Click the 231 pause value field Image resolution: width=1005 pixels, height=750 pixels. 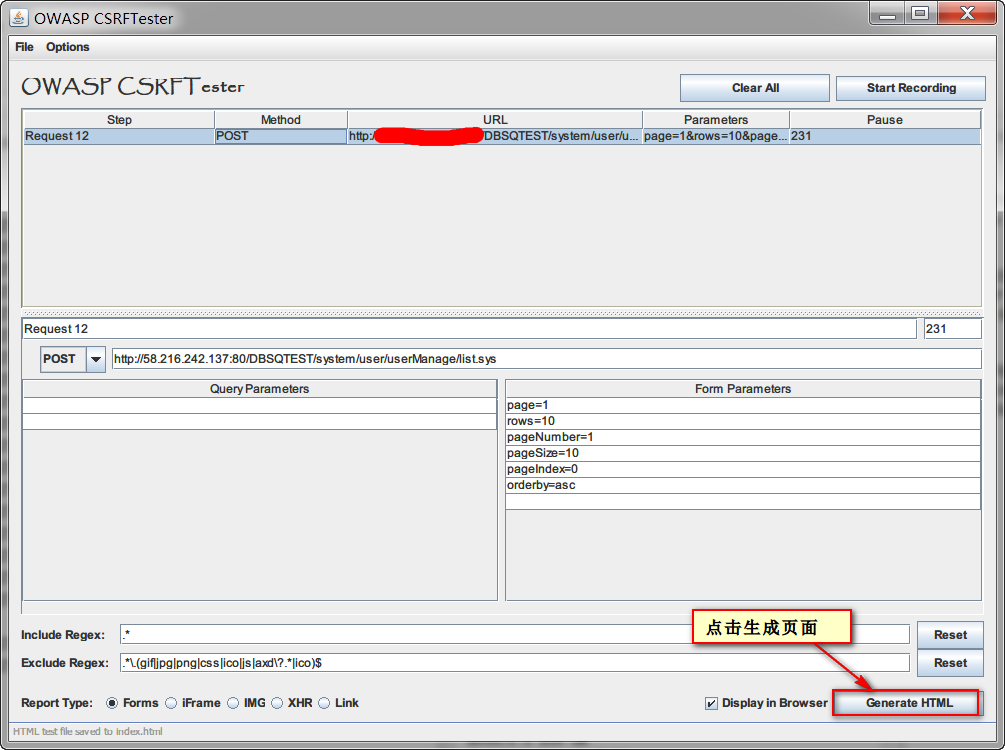pos(952,329)
